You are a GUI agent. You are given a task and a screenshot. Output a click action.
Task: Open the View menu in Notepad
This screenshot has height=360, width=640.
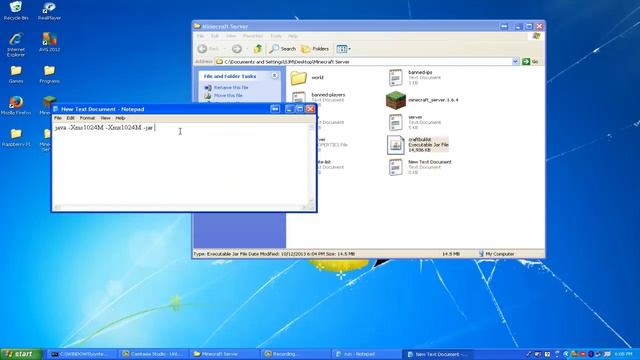[x=105, y=118]
